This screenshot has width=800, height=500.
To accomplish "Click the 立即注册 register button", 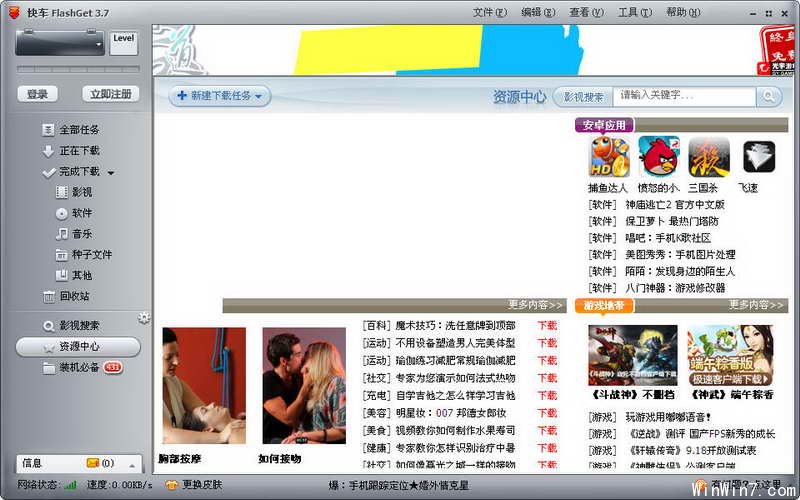I will 110,94.
